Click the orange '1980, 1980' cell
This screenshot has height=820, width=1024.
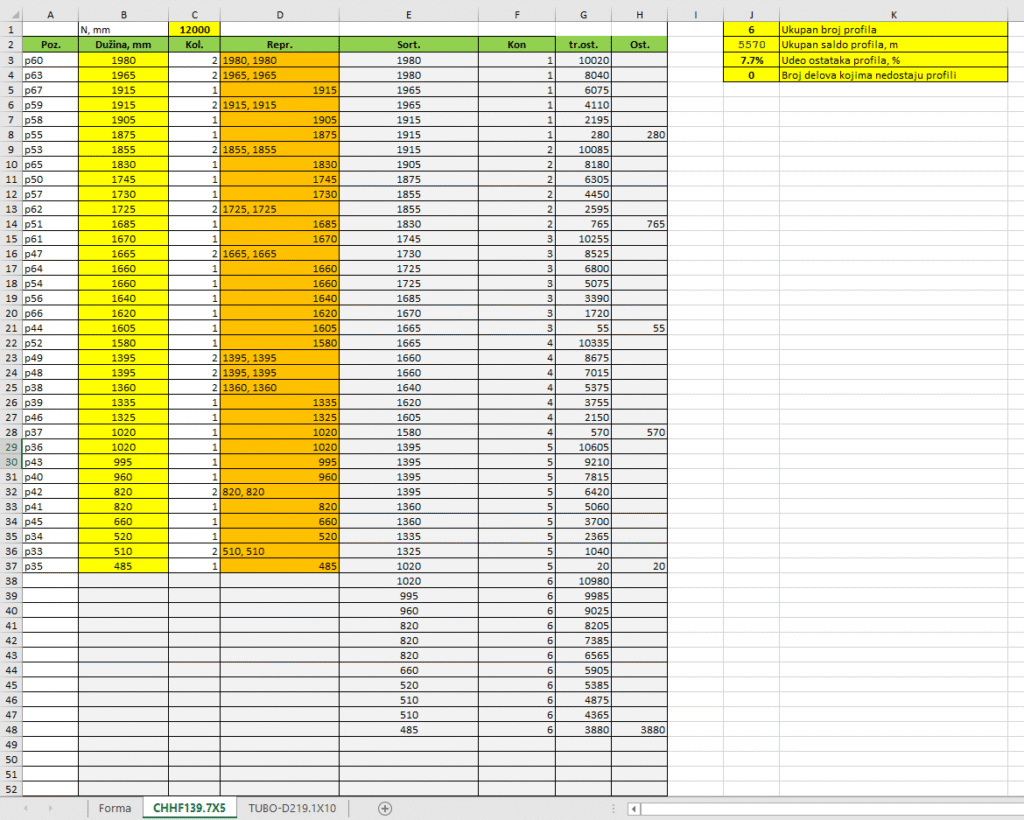[x=279, y=60]
